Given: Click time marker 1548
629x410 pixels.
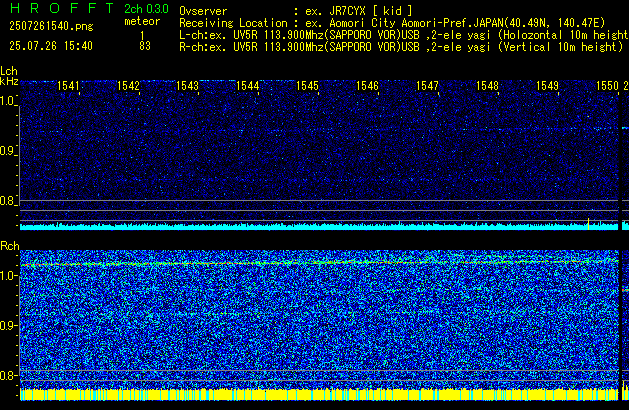Looking at the screenshot, I should (x=487, y=86).
